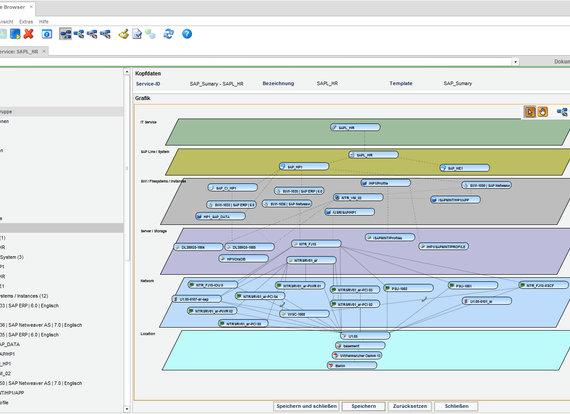This screenshot has height=414, width=570.
Task: Select the SAP_HP1 node
Action: [x=304, y=166]
